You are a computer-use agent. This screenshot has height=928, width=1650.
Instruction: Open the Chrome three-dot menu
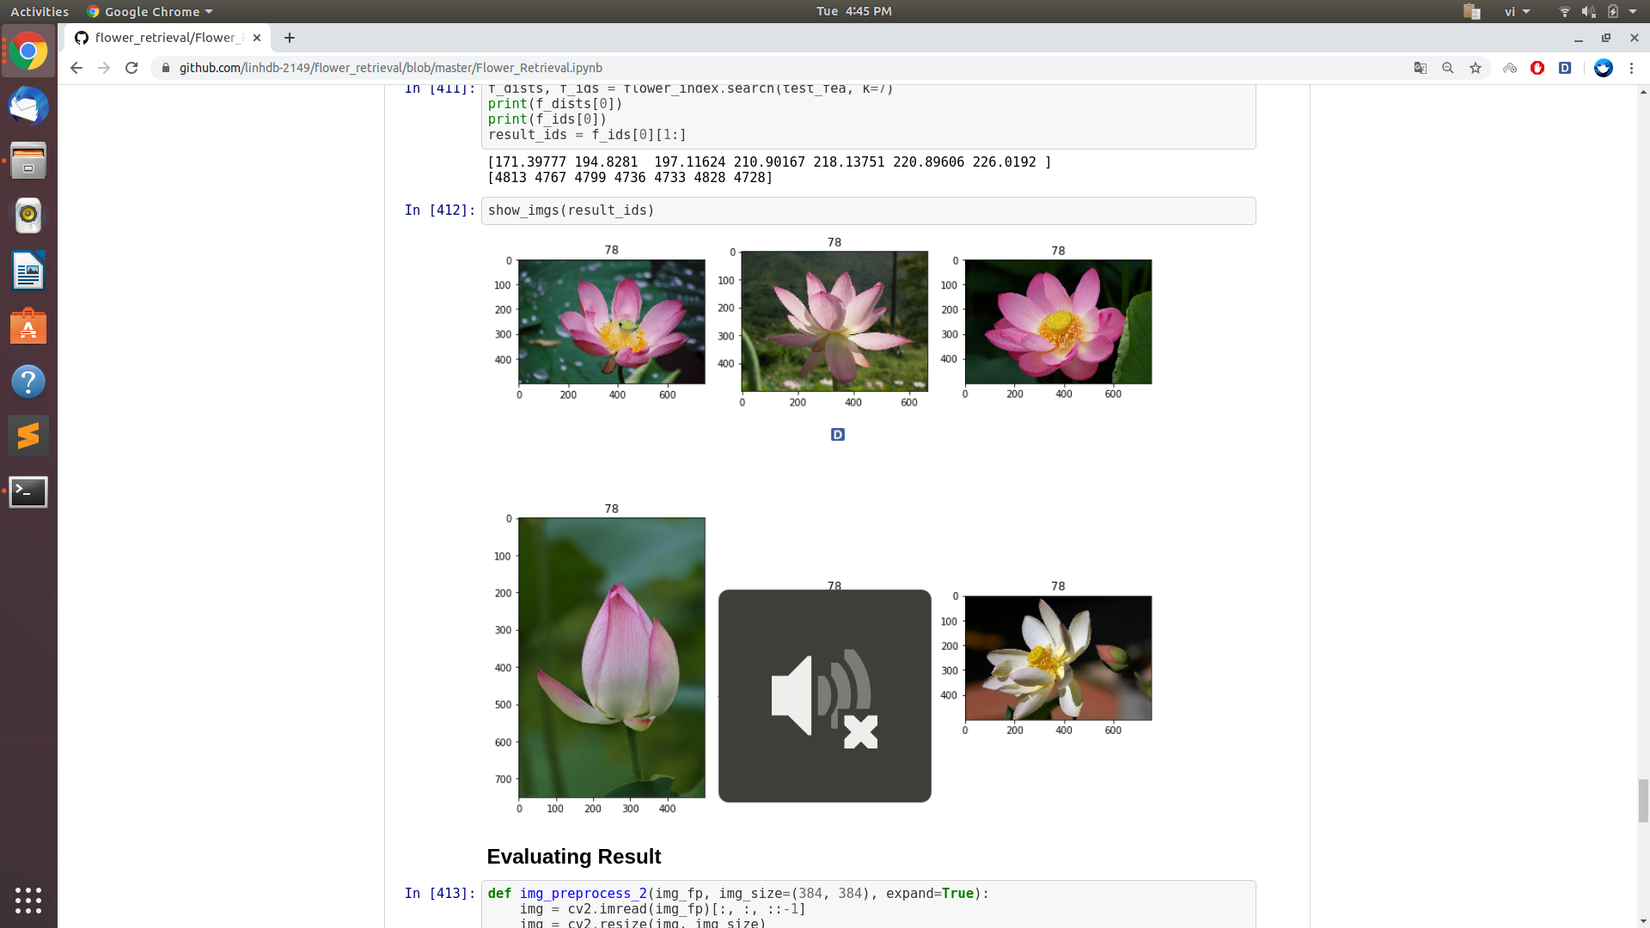coord(1631,68)
